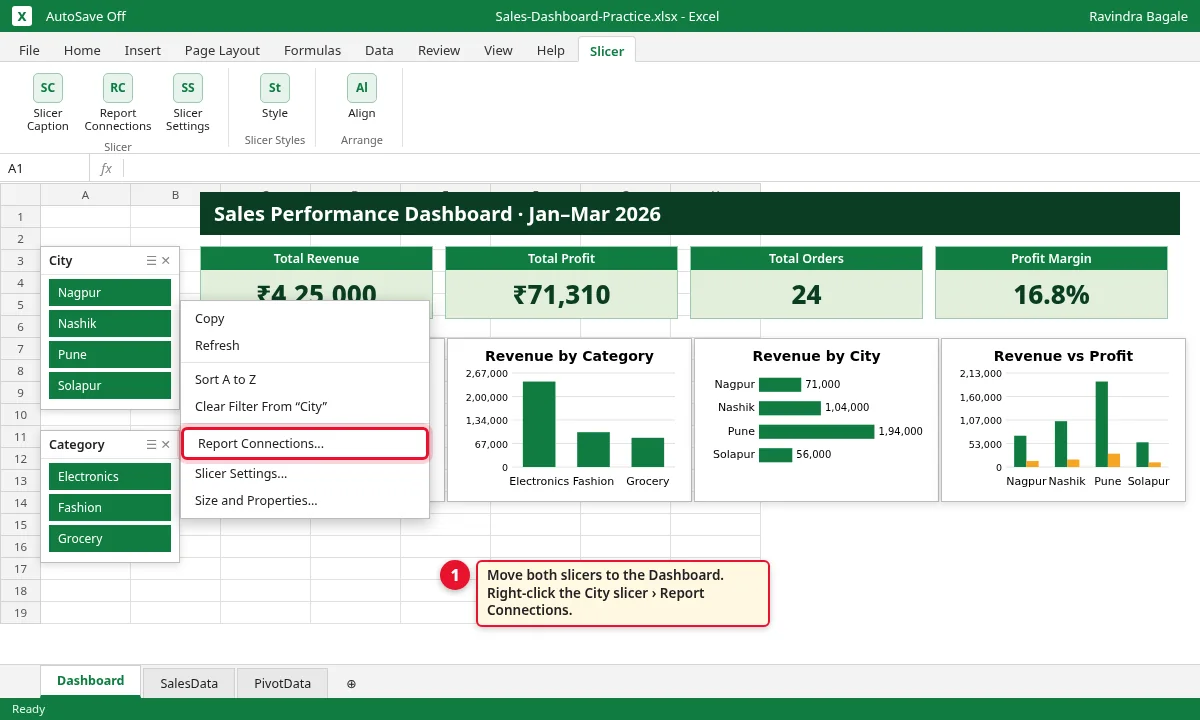Click the user name Ravindra Bagale
This screenshot has height=720, width=1200.
pyautogui.click(x=1137, y=16)
